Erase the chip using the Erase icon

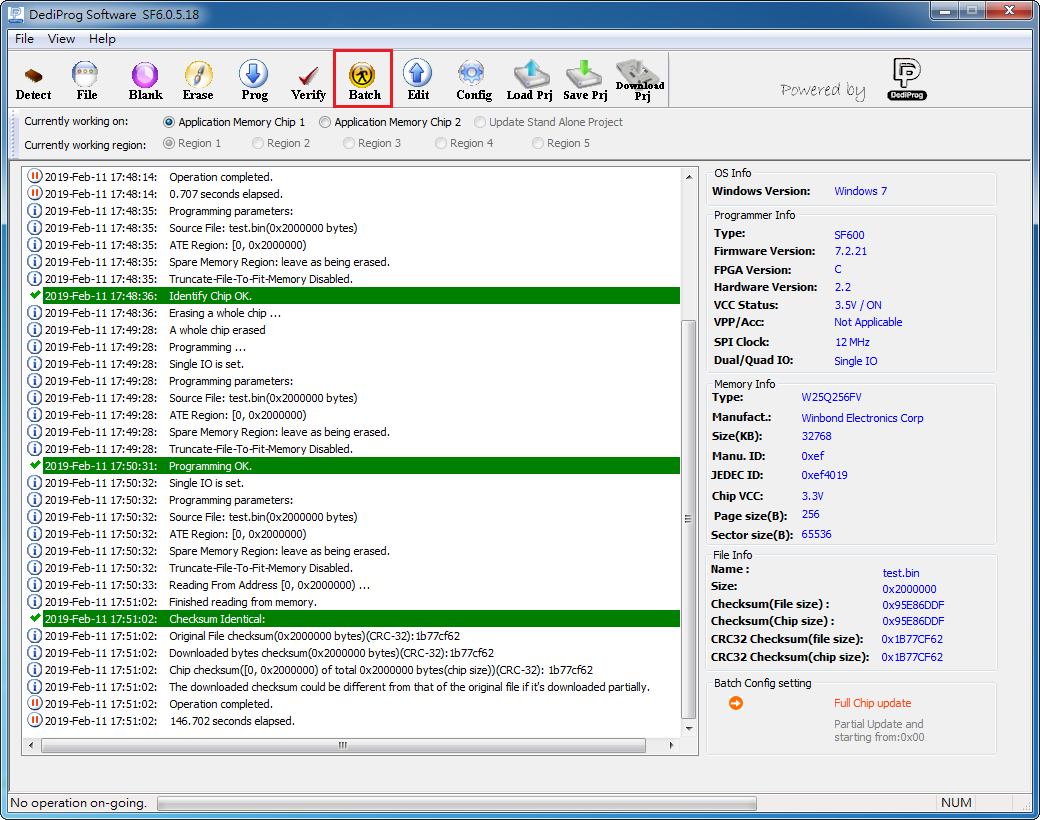click(198, 79)
